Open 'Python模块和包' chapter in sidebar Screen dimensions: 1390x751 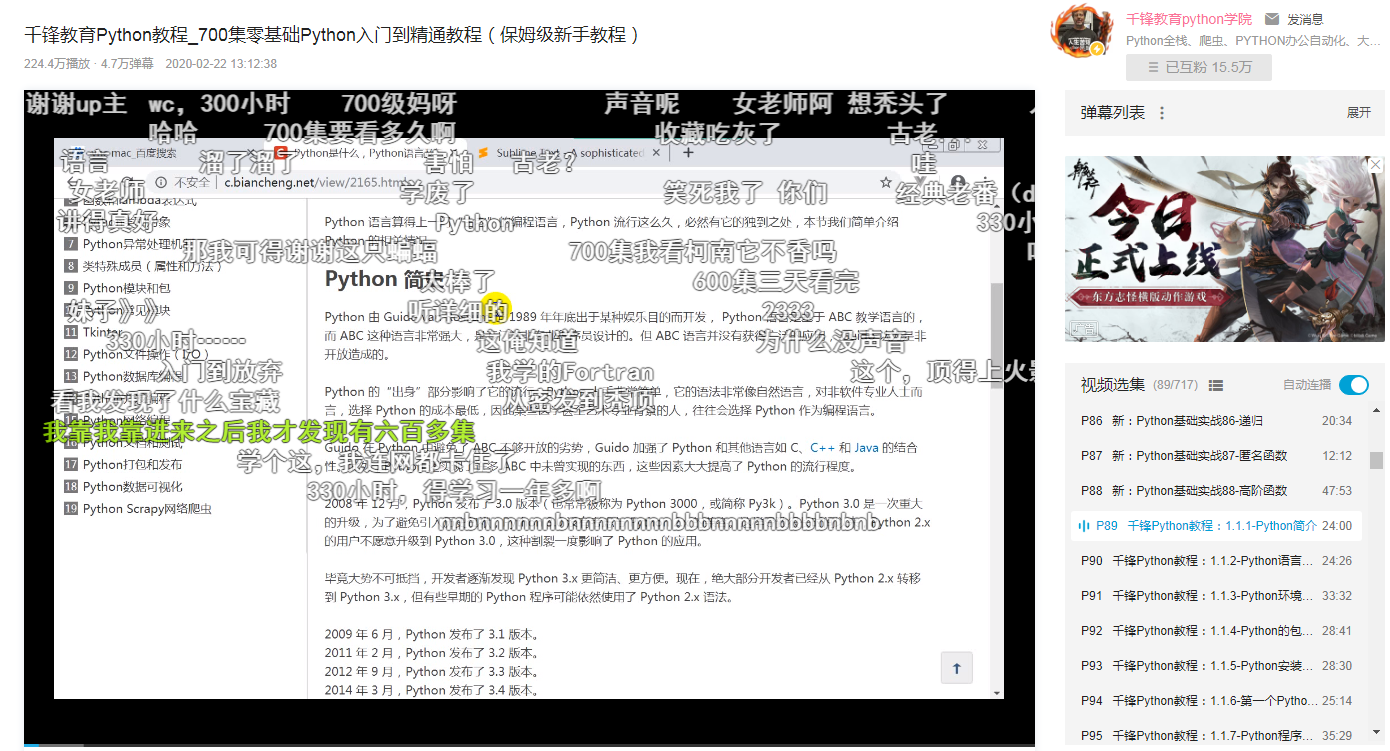tap(117, 288)
